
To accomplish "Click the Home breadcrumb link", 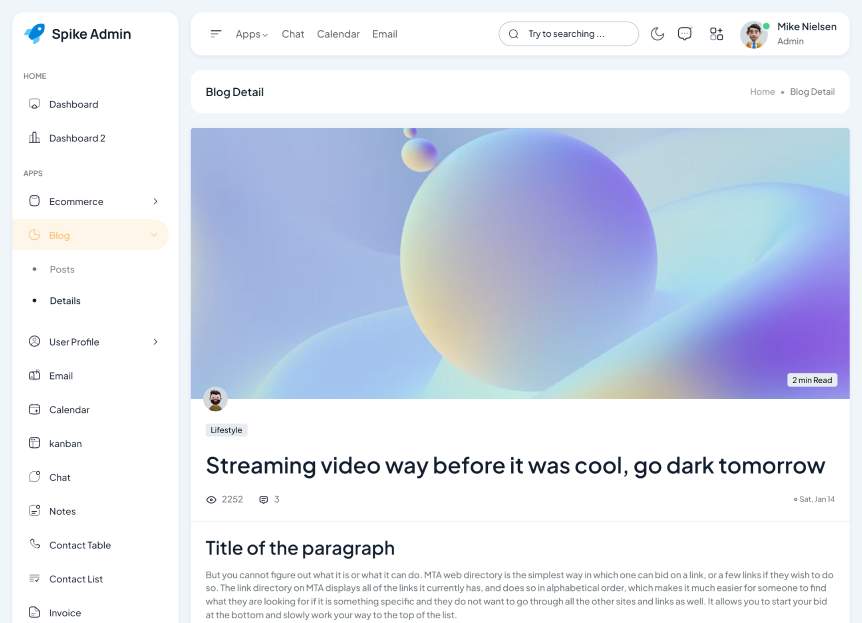I will pyautogui.click(x=762, y=92).
